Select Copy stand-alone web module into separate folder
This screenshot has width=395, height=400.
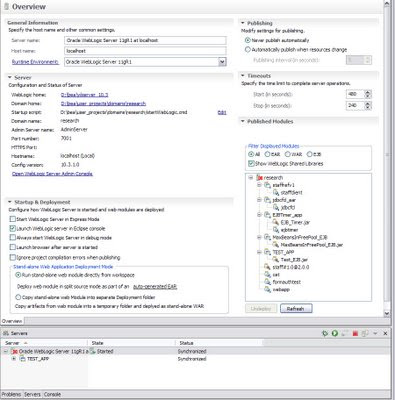point(18,297)
